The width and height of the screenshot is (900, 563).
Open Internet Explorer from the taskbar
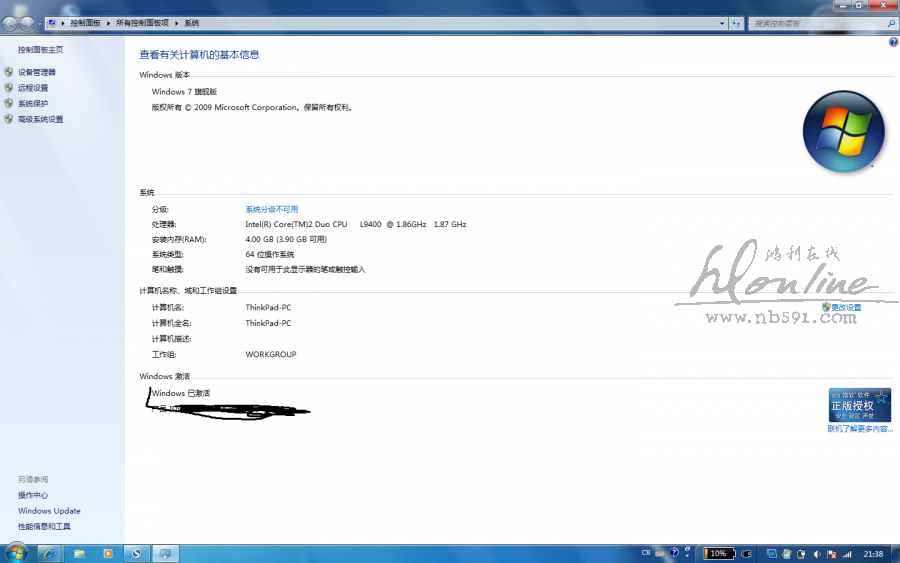pyautogui.click(x=48, y=553)
